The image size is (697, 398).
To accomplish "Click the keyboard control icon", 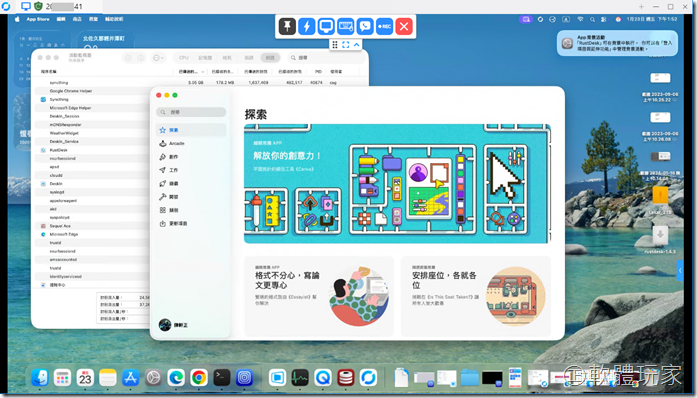I will (x=346, y=26).
